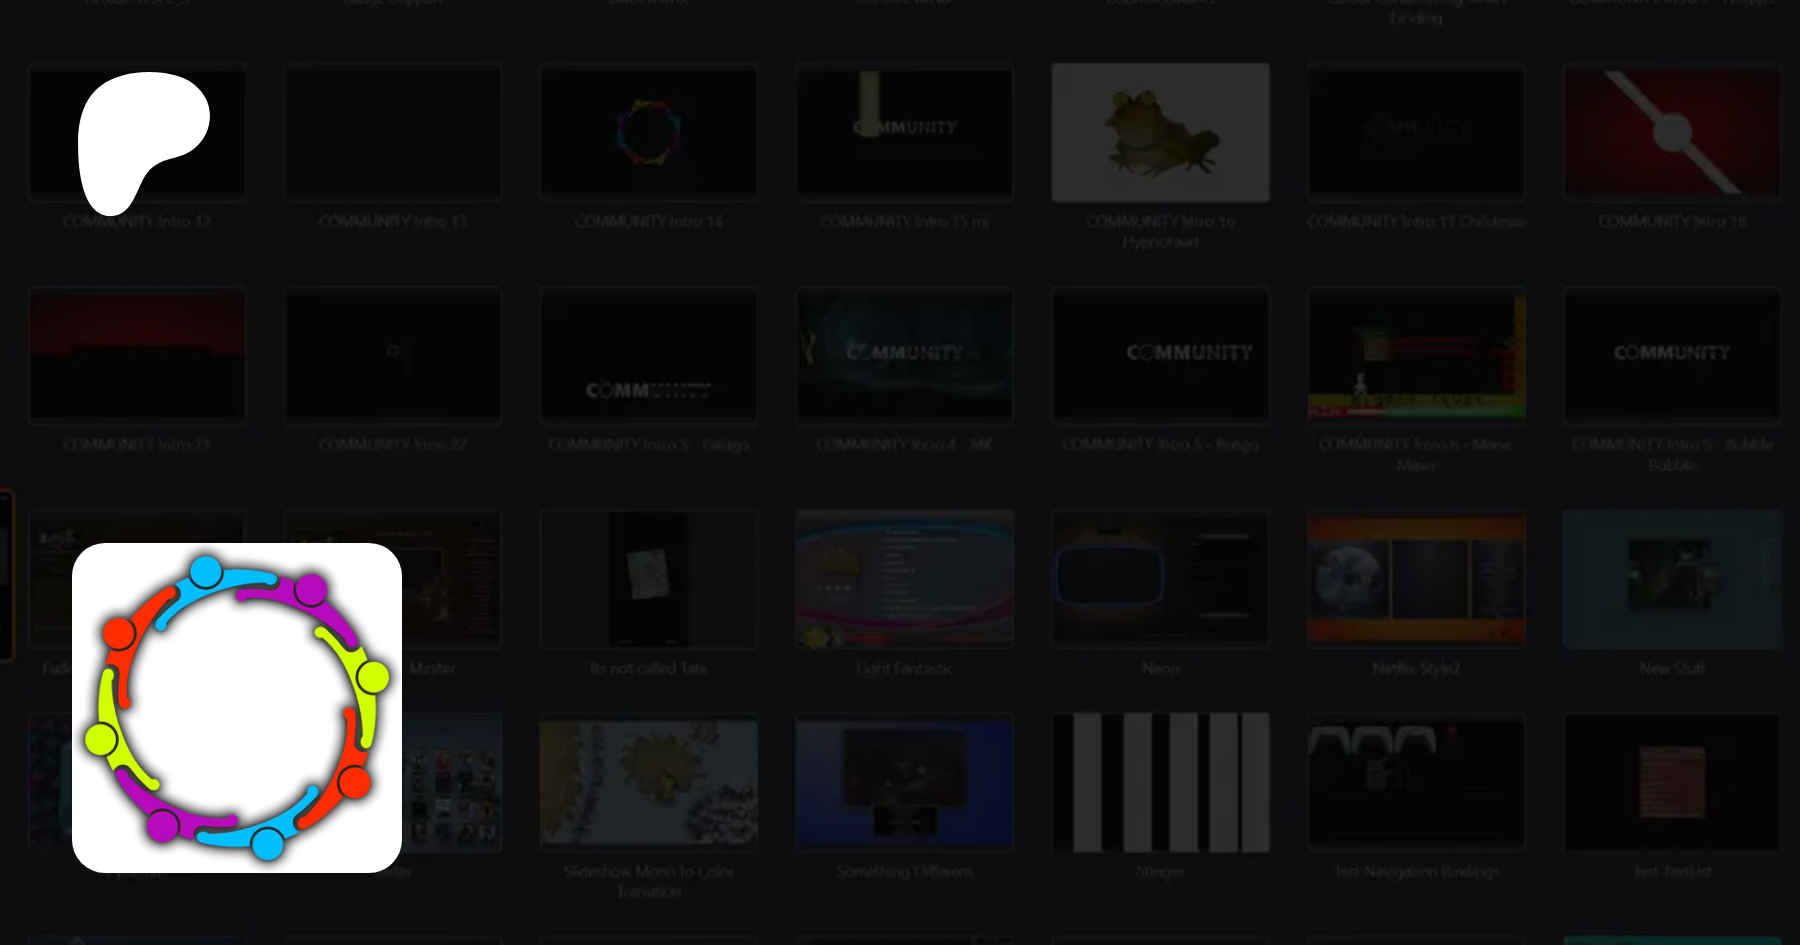Open the COMMUNITY Intro 21 thumbnail
This screenshot has width=1800, height=945.
137,355
